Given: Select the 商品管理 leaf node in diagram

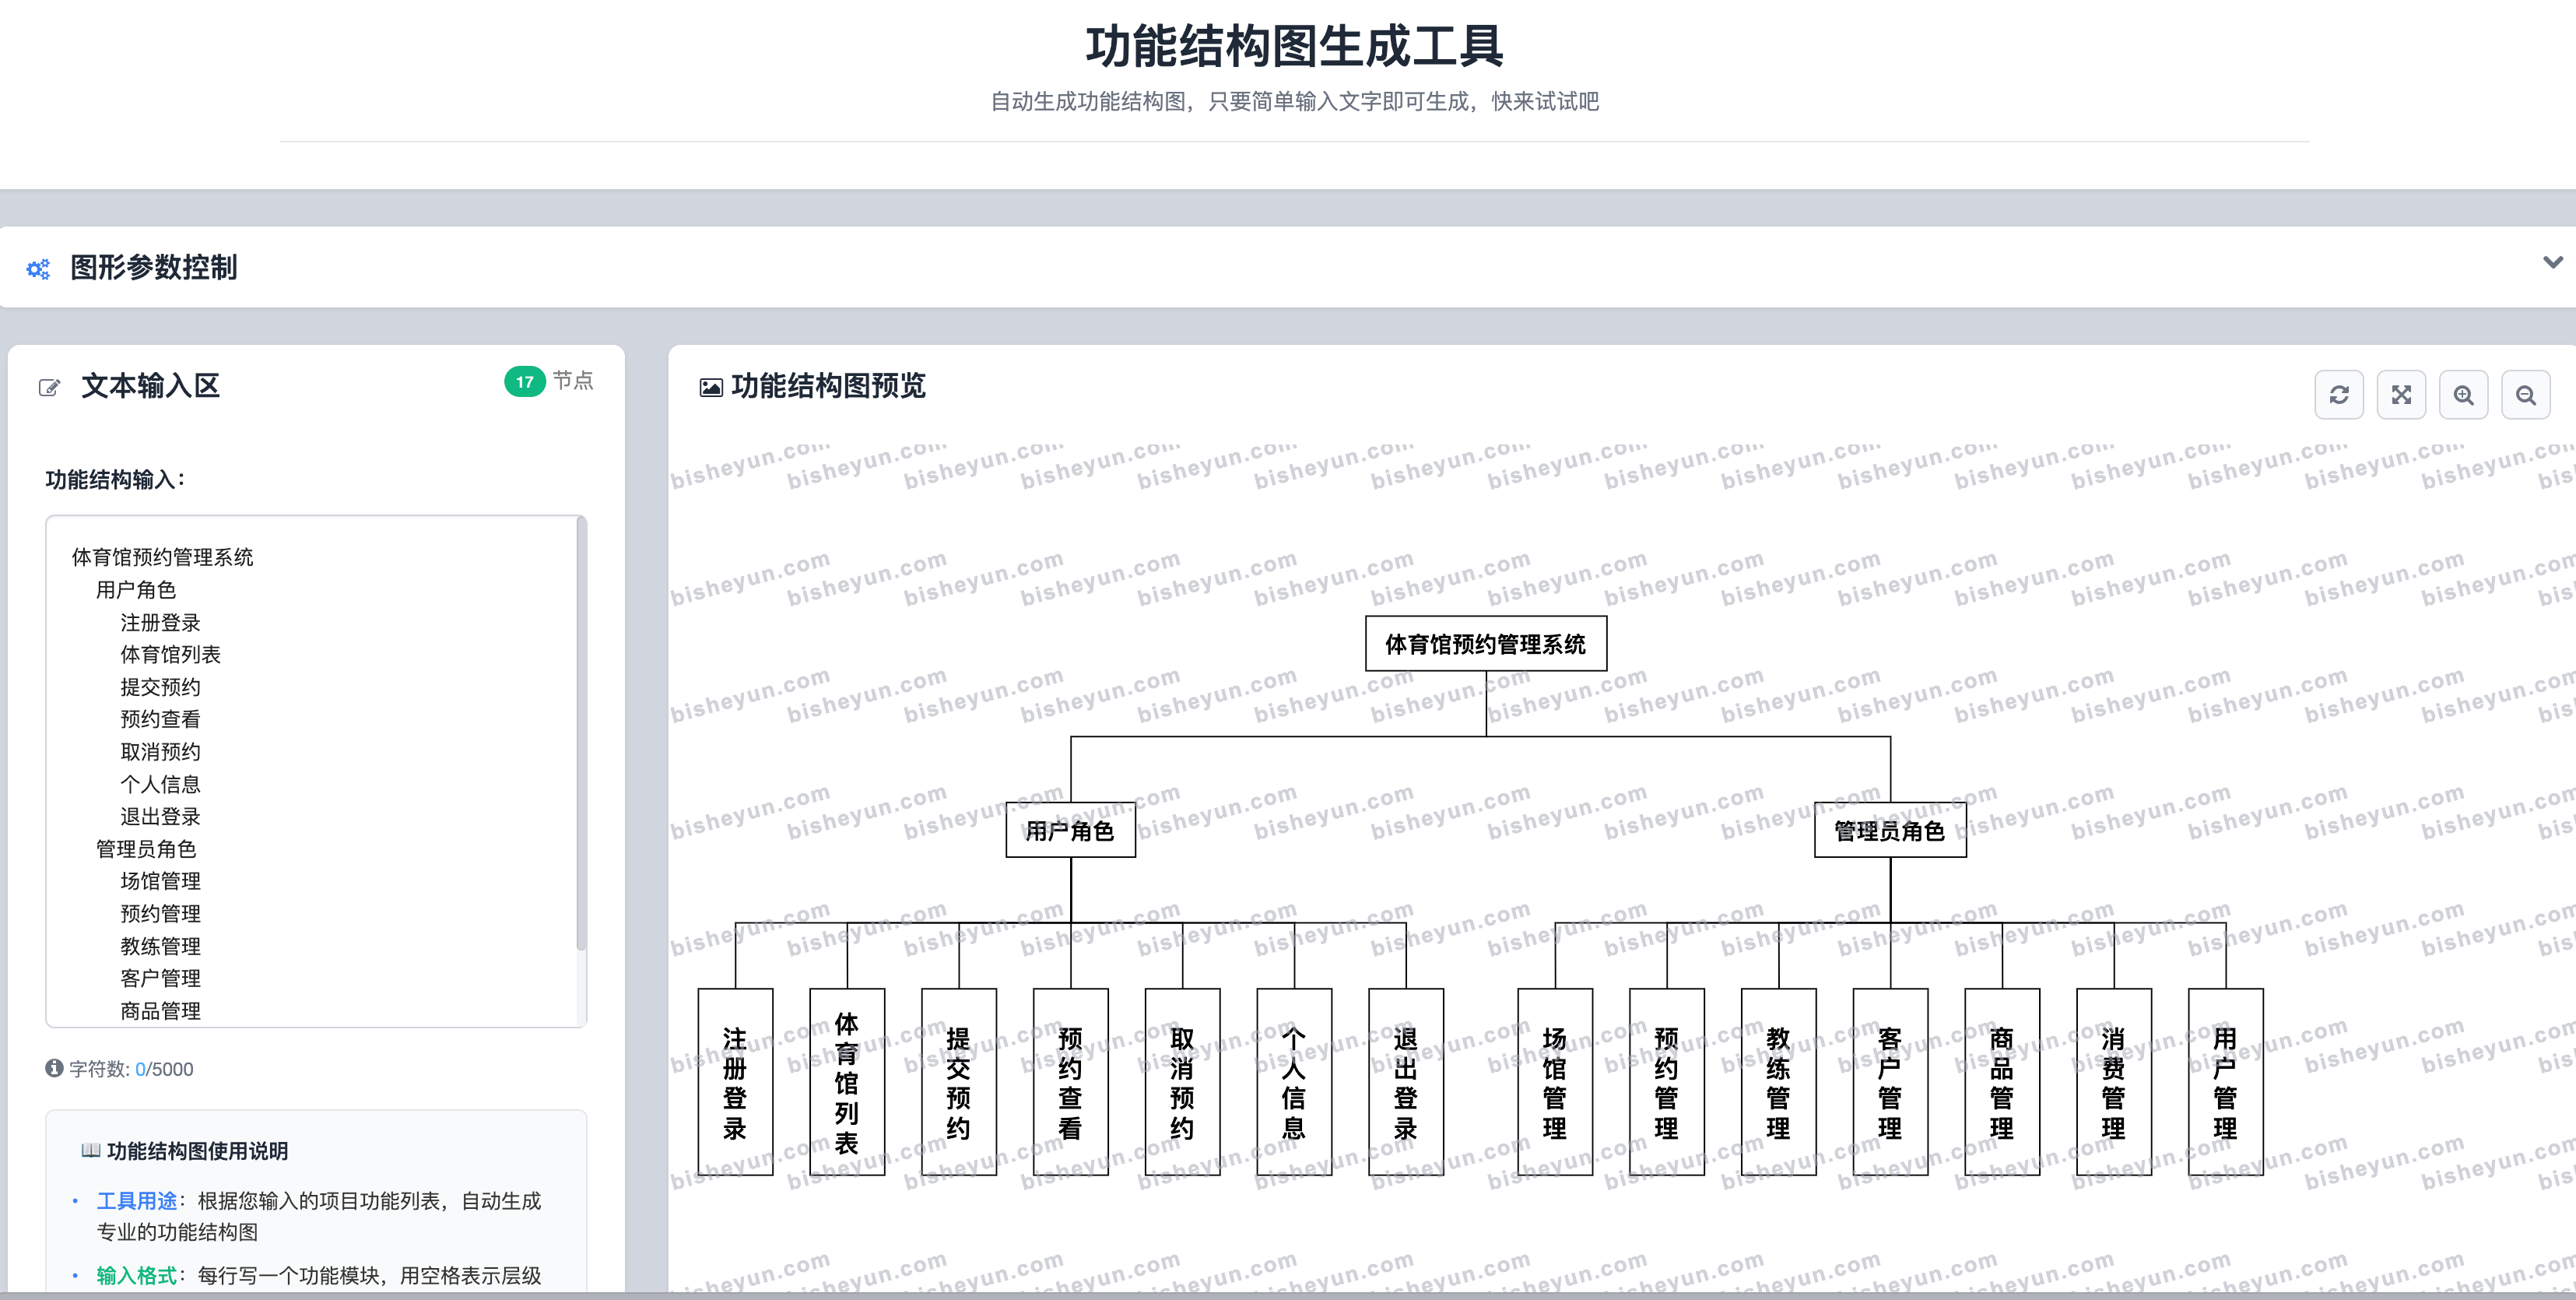Looking at the screenshot, I should 2002,1082.
